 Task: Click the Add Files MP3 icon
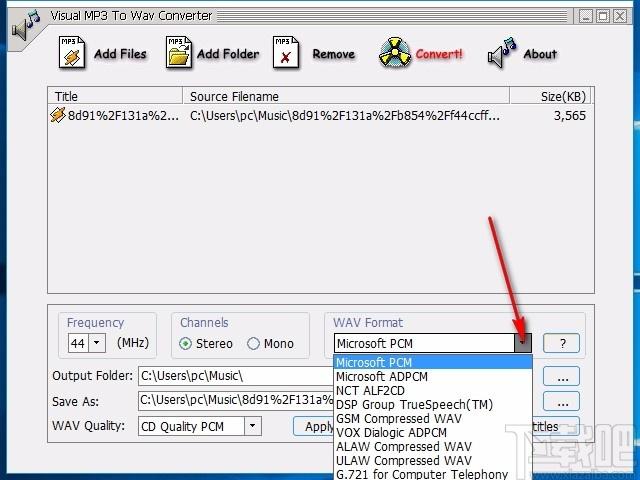tap(72, 52)
